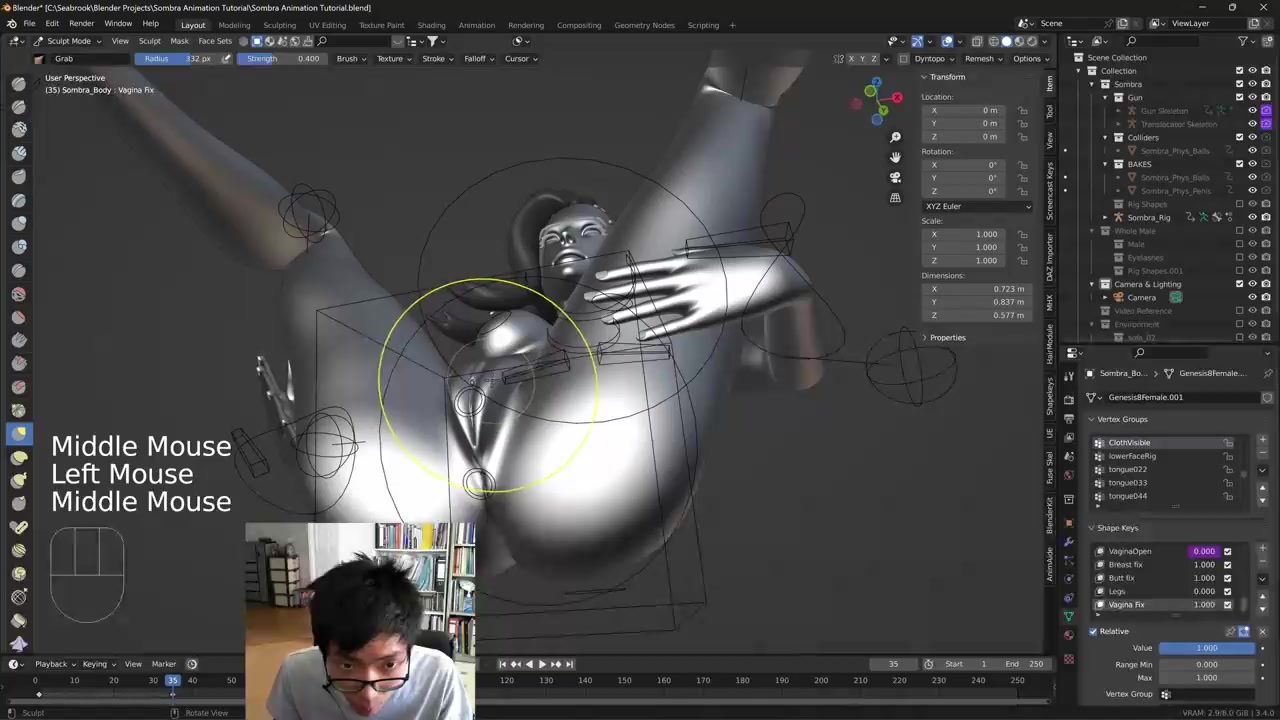Select topmost sculpt brush in toolbar

coord(19,83)
